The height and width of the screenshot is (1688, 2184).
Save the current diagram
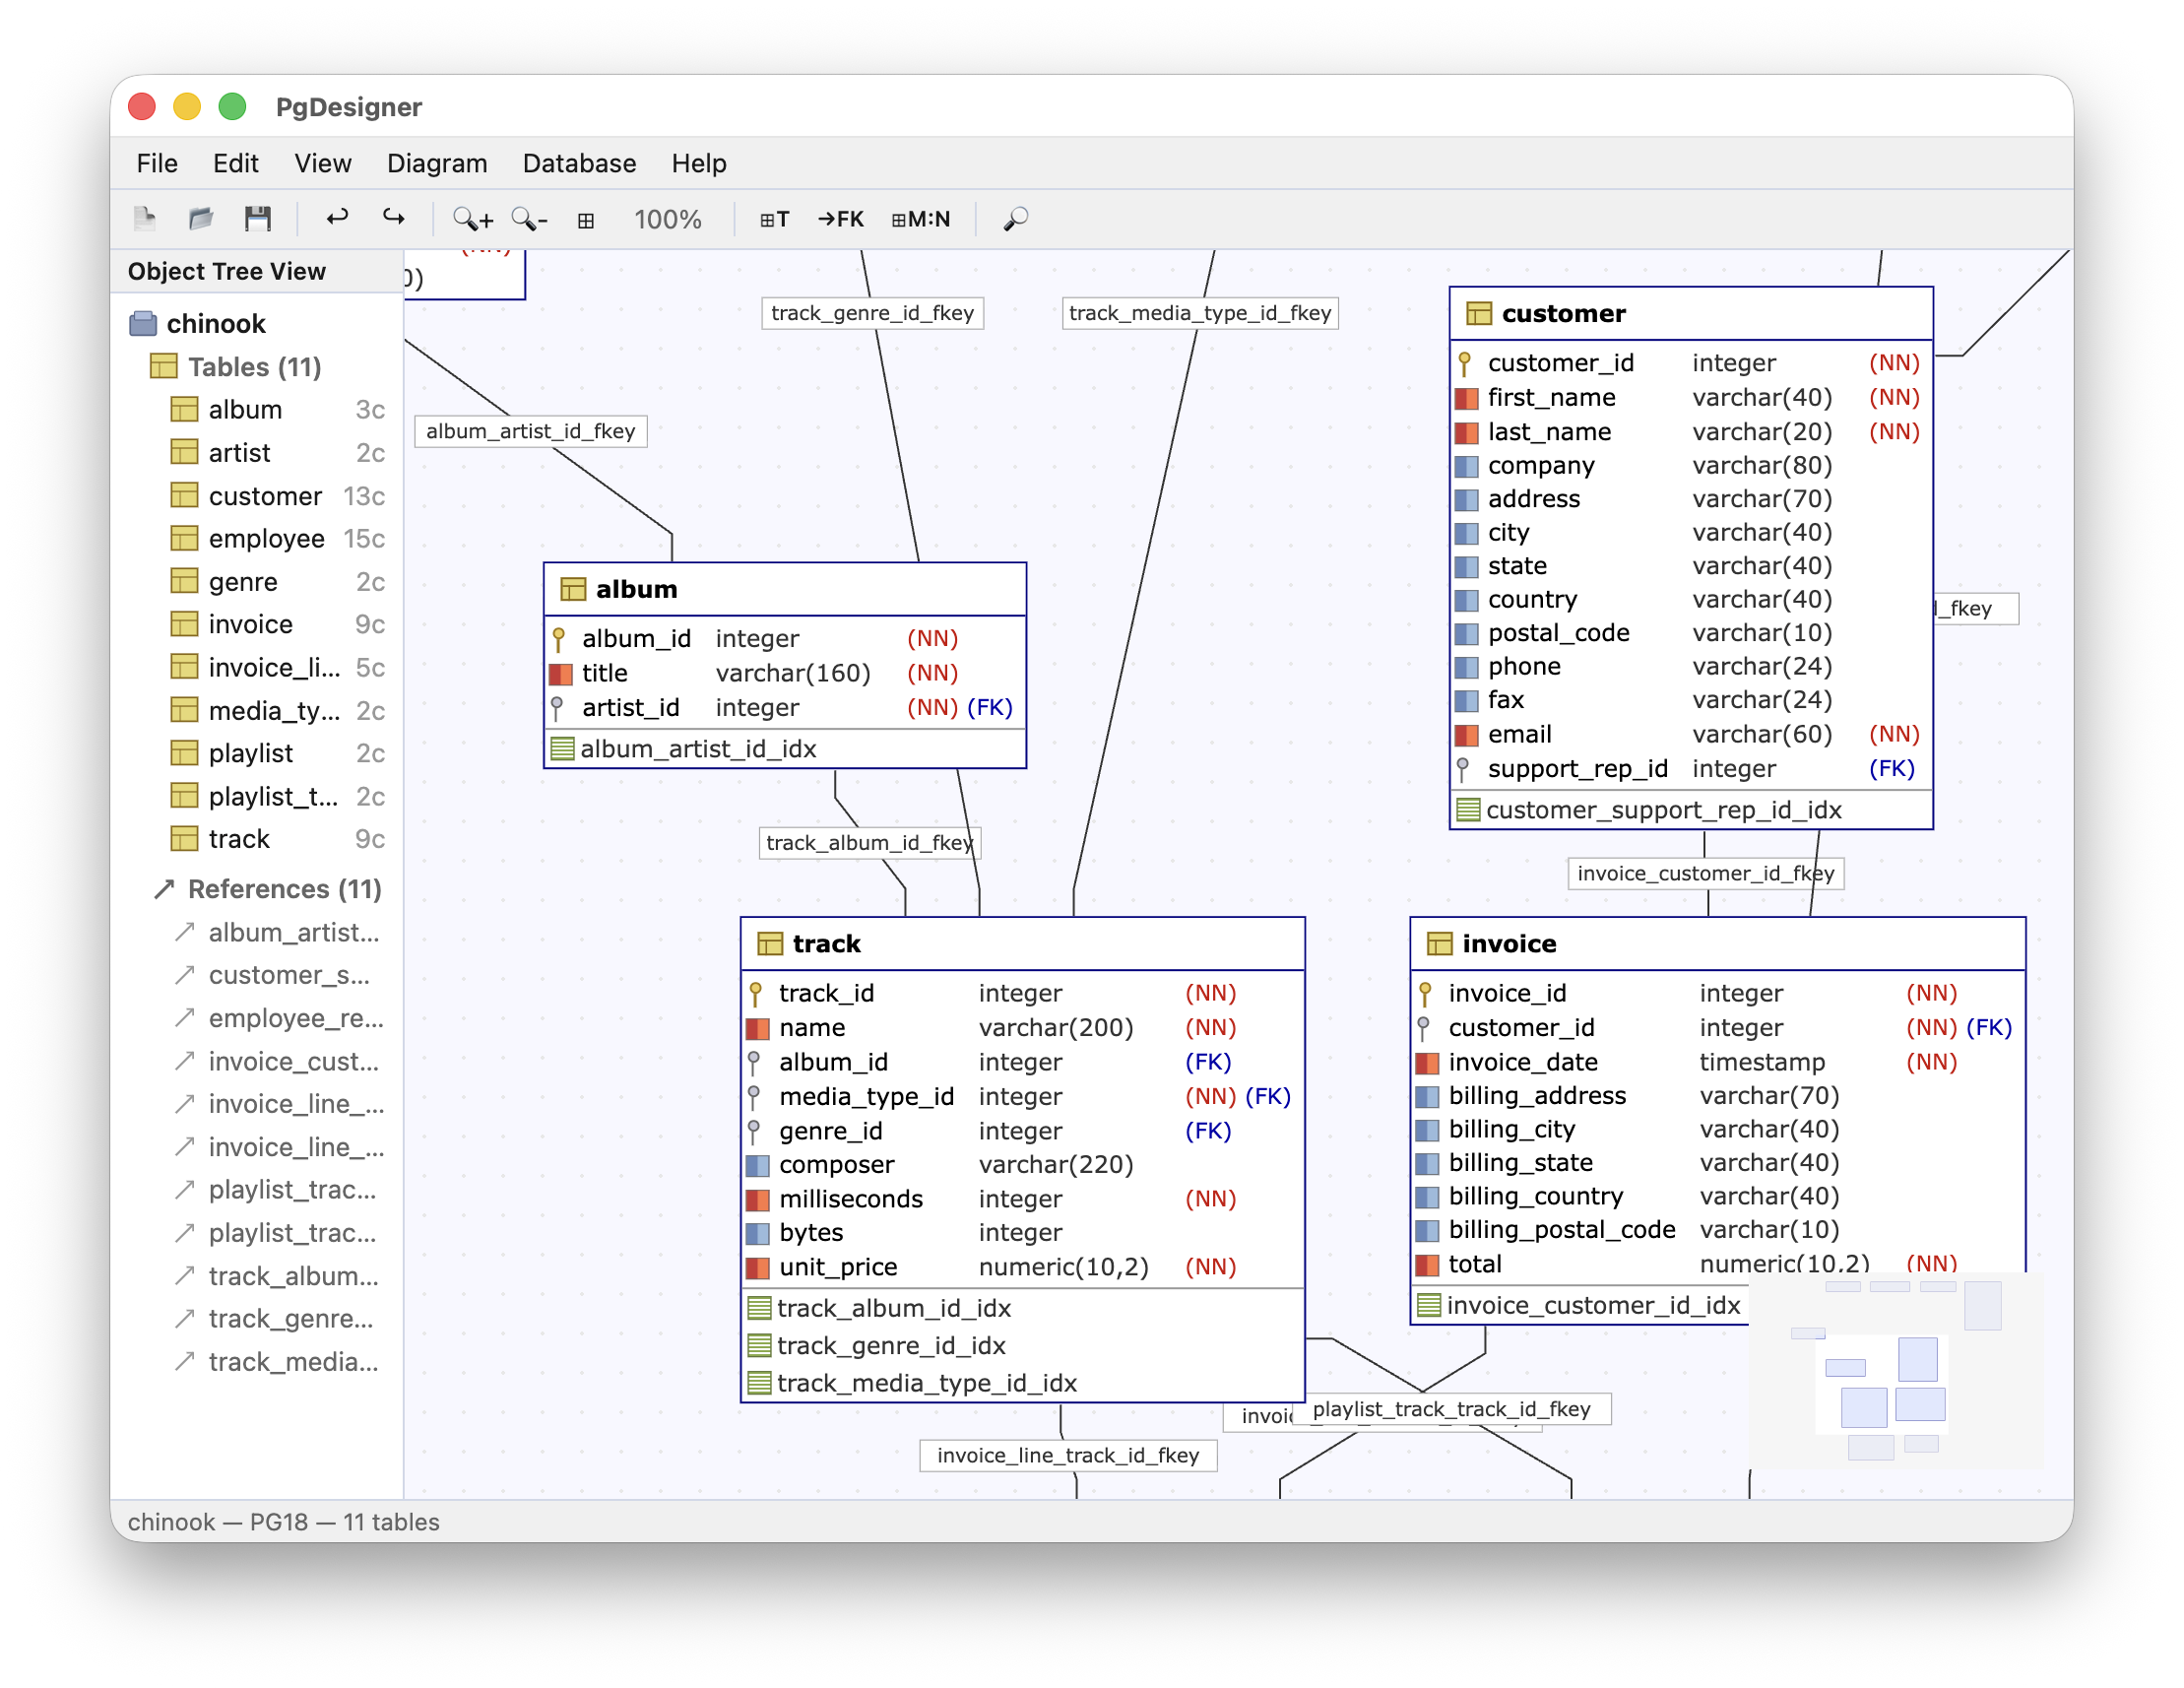click(x=258, y=218)
